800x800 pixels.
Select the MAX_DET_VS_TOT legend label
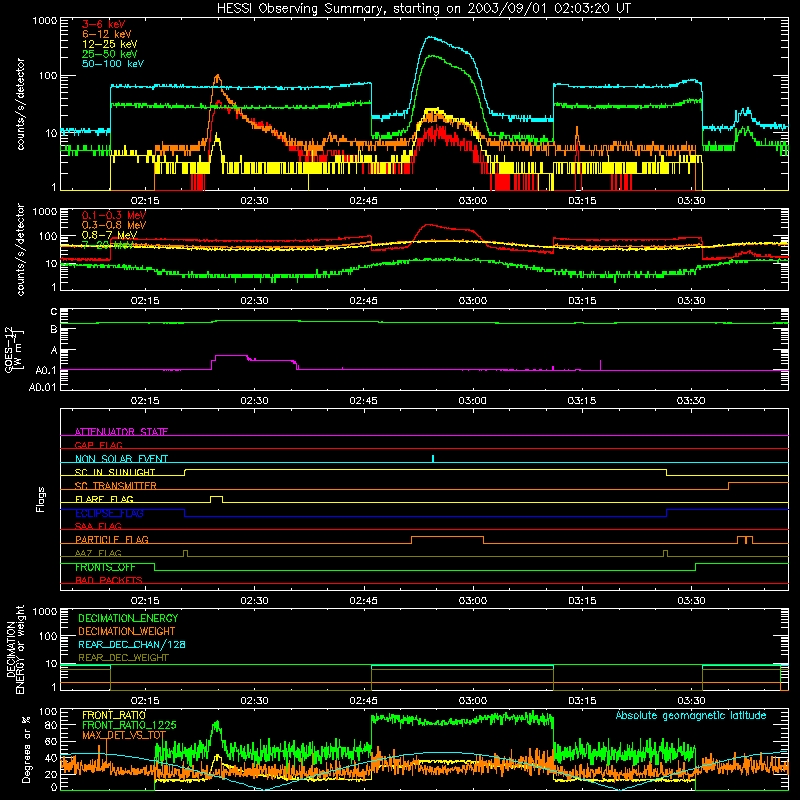[124, 735]
